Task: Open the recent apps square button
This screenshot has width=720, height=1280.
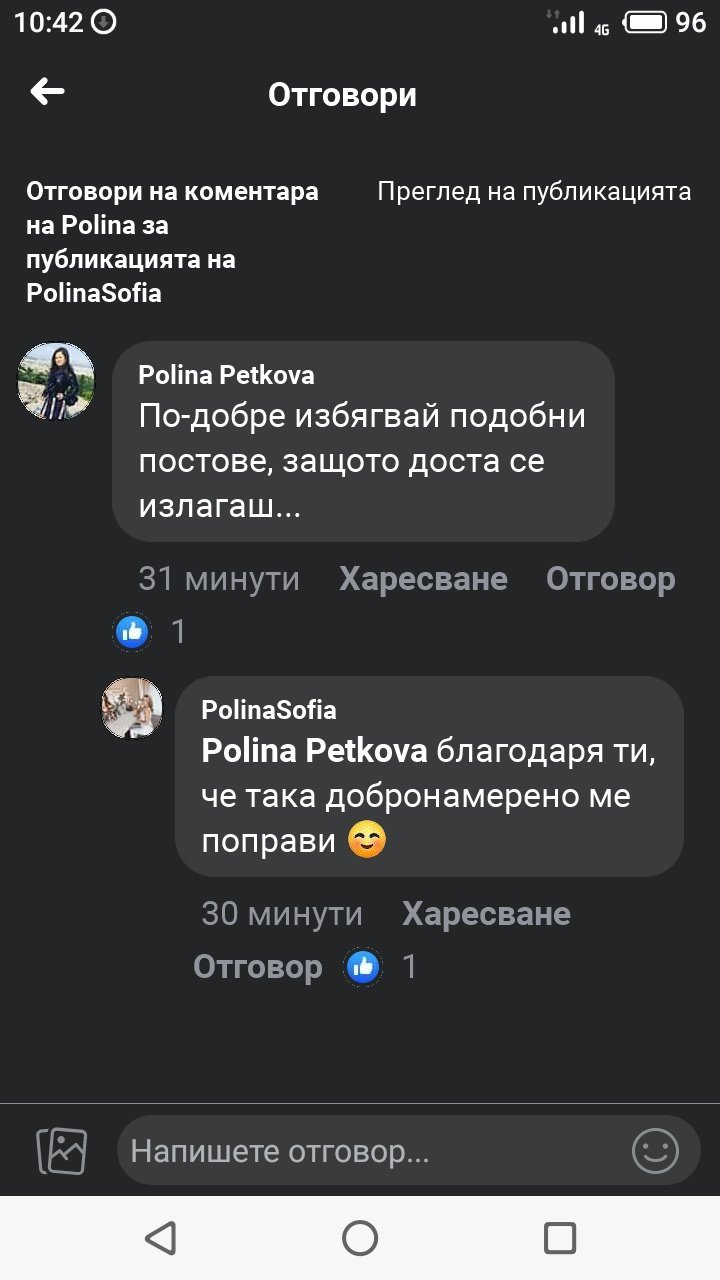Action: 559,1238
